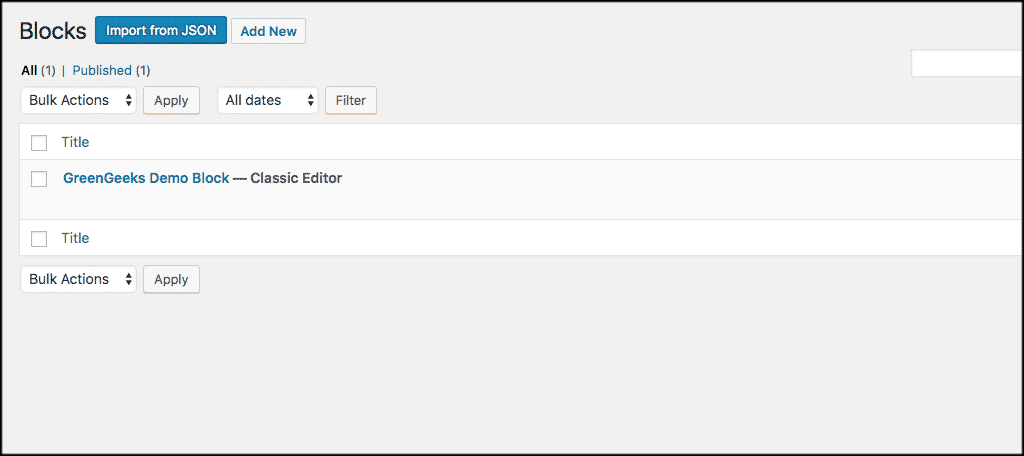The width and height of the screenshot is (1024, 456).
Task: Select the GreenGeeks Demo Block checkbox
Action: coord(39,179)
